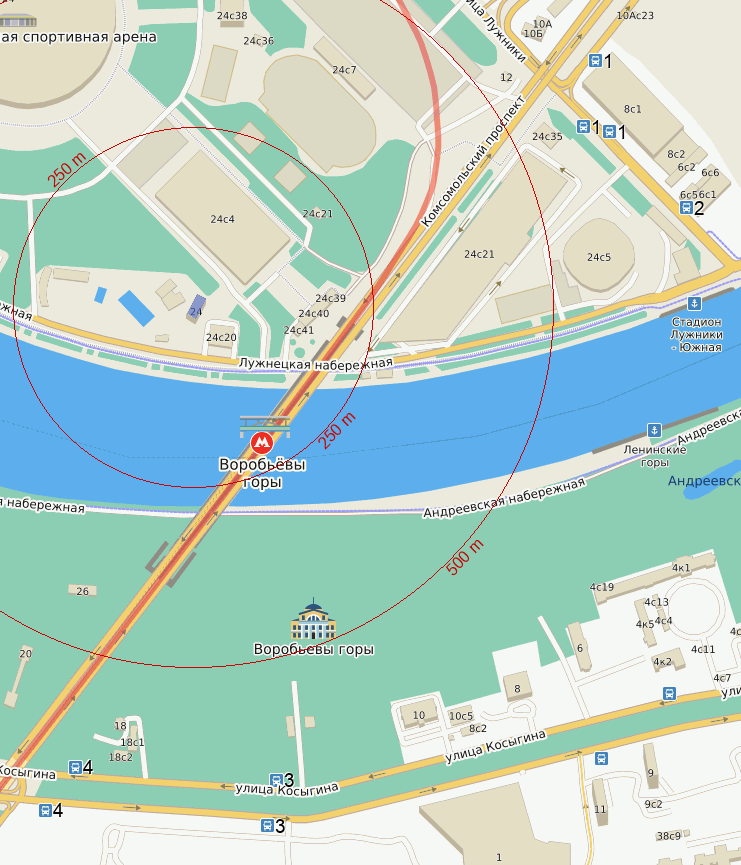The height and width of the screenshot is (865, 741).
Task: Click the bus stop icon beside building 4с7
Action: tap(669, 693)
